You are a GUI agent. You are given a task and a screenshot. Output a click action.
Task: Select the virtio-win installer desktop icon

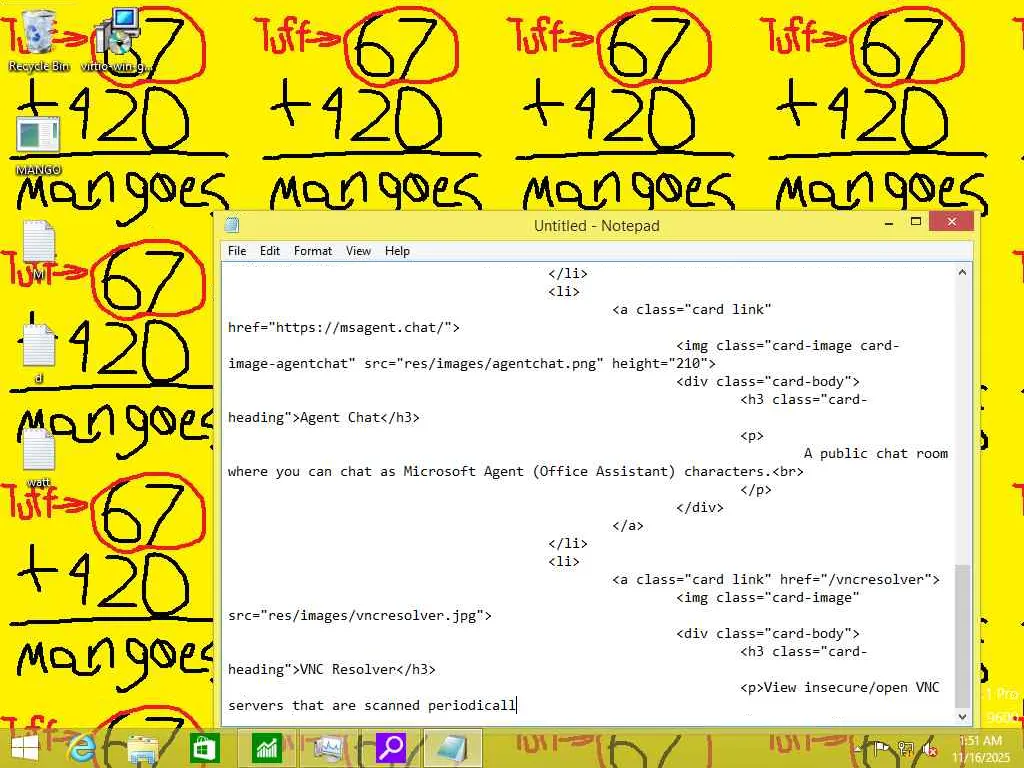click(x=118, y=39)
